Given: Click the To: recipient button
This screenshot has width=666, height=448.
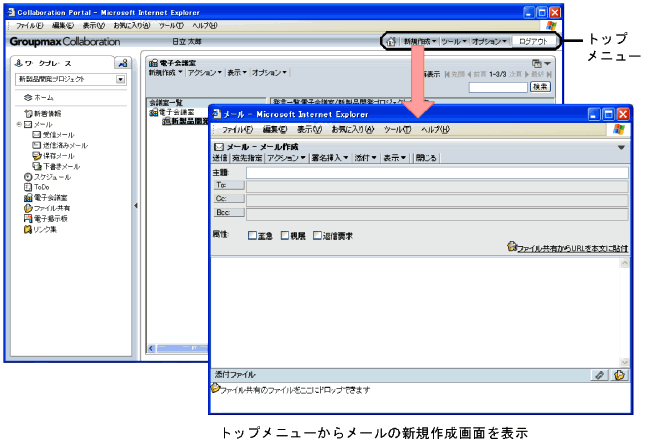Looking at the screenshot, I should pos(223,186).
